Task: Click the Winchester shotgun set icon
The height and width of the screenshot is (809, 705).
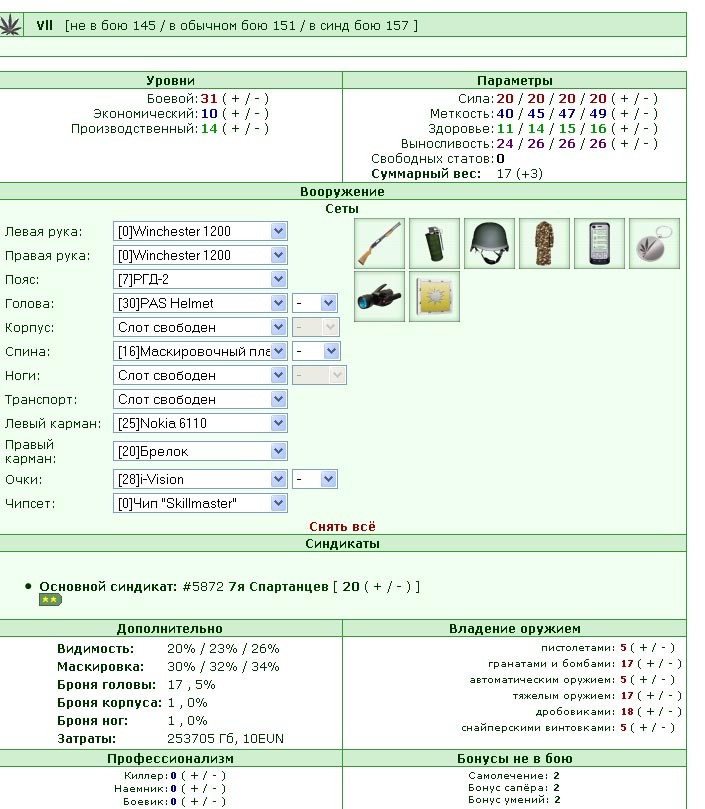Action: coord(379,243)
